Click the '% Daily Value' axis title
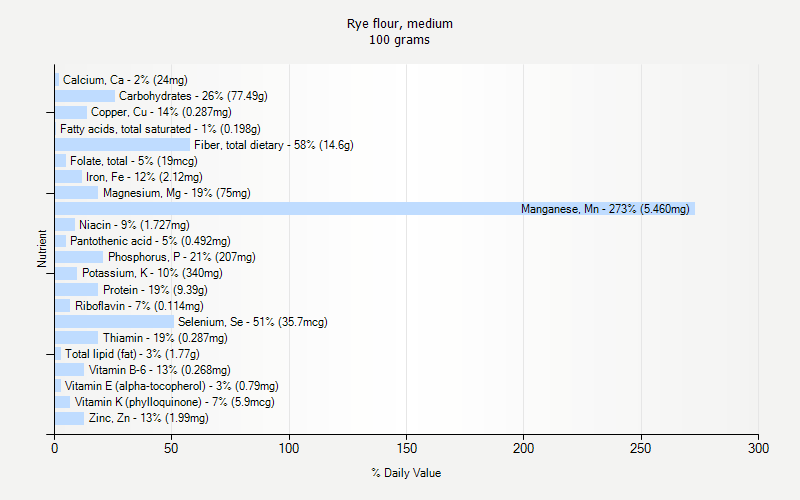Screen dimensions: 800x500 click(x=406, y=473)
